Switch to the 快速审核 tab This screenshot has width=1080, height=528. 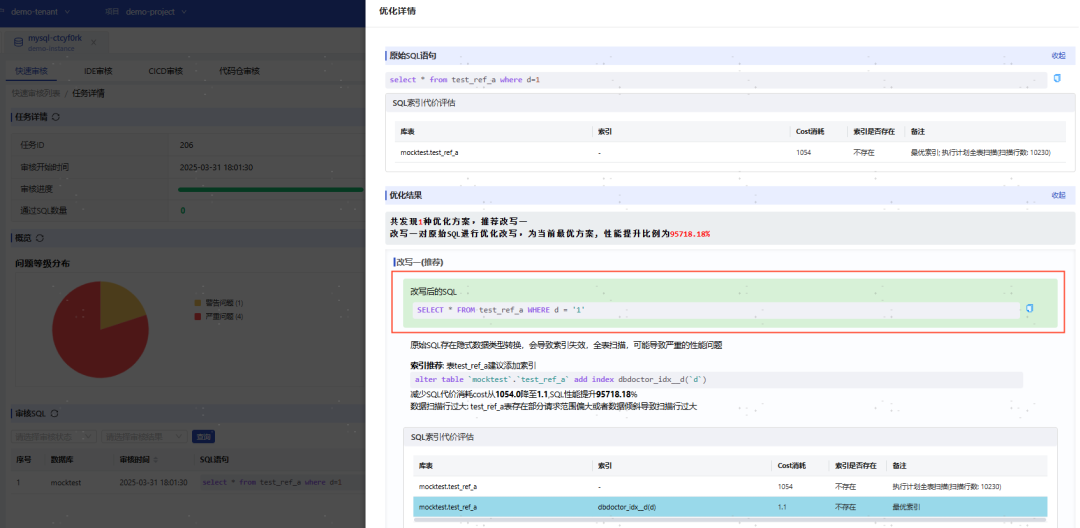point(31,71)
